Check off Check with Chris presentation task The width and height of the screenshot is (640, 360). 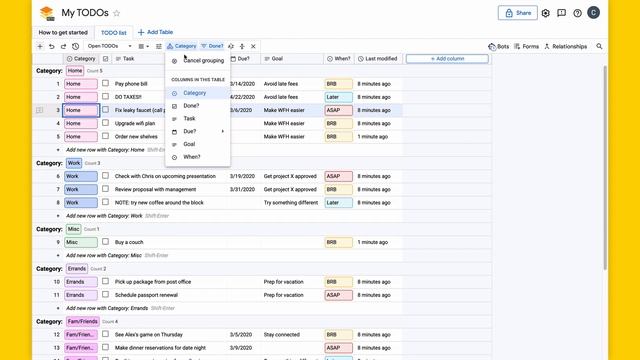[x=105, y=176]
